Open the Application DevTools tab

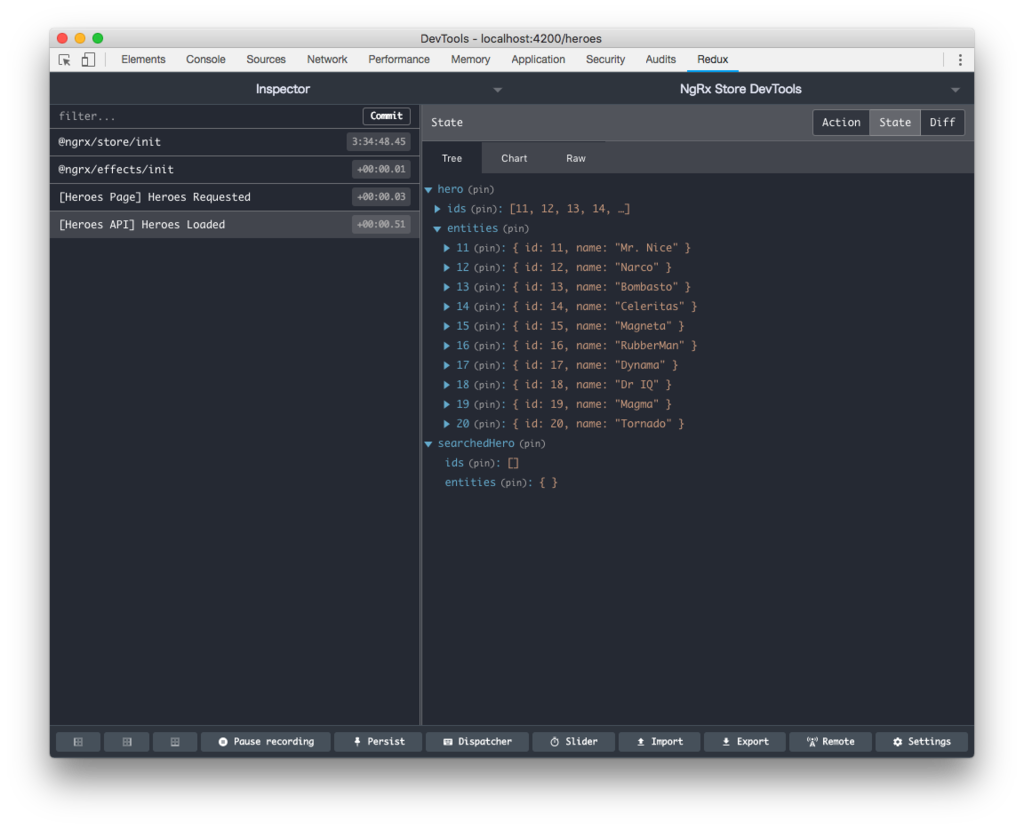tap(538, 59)
